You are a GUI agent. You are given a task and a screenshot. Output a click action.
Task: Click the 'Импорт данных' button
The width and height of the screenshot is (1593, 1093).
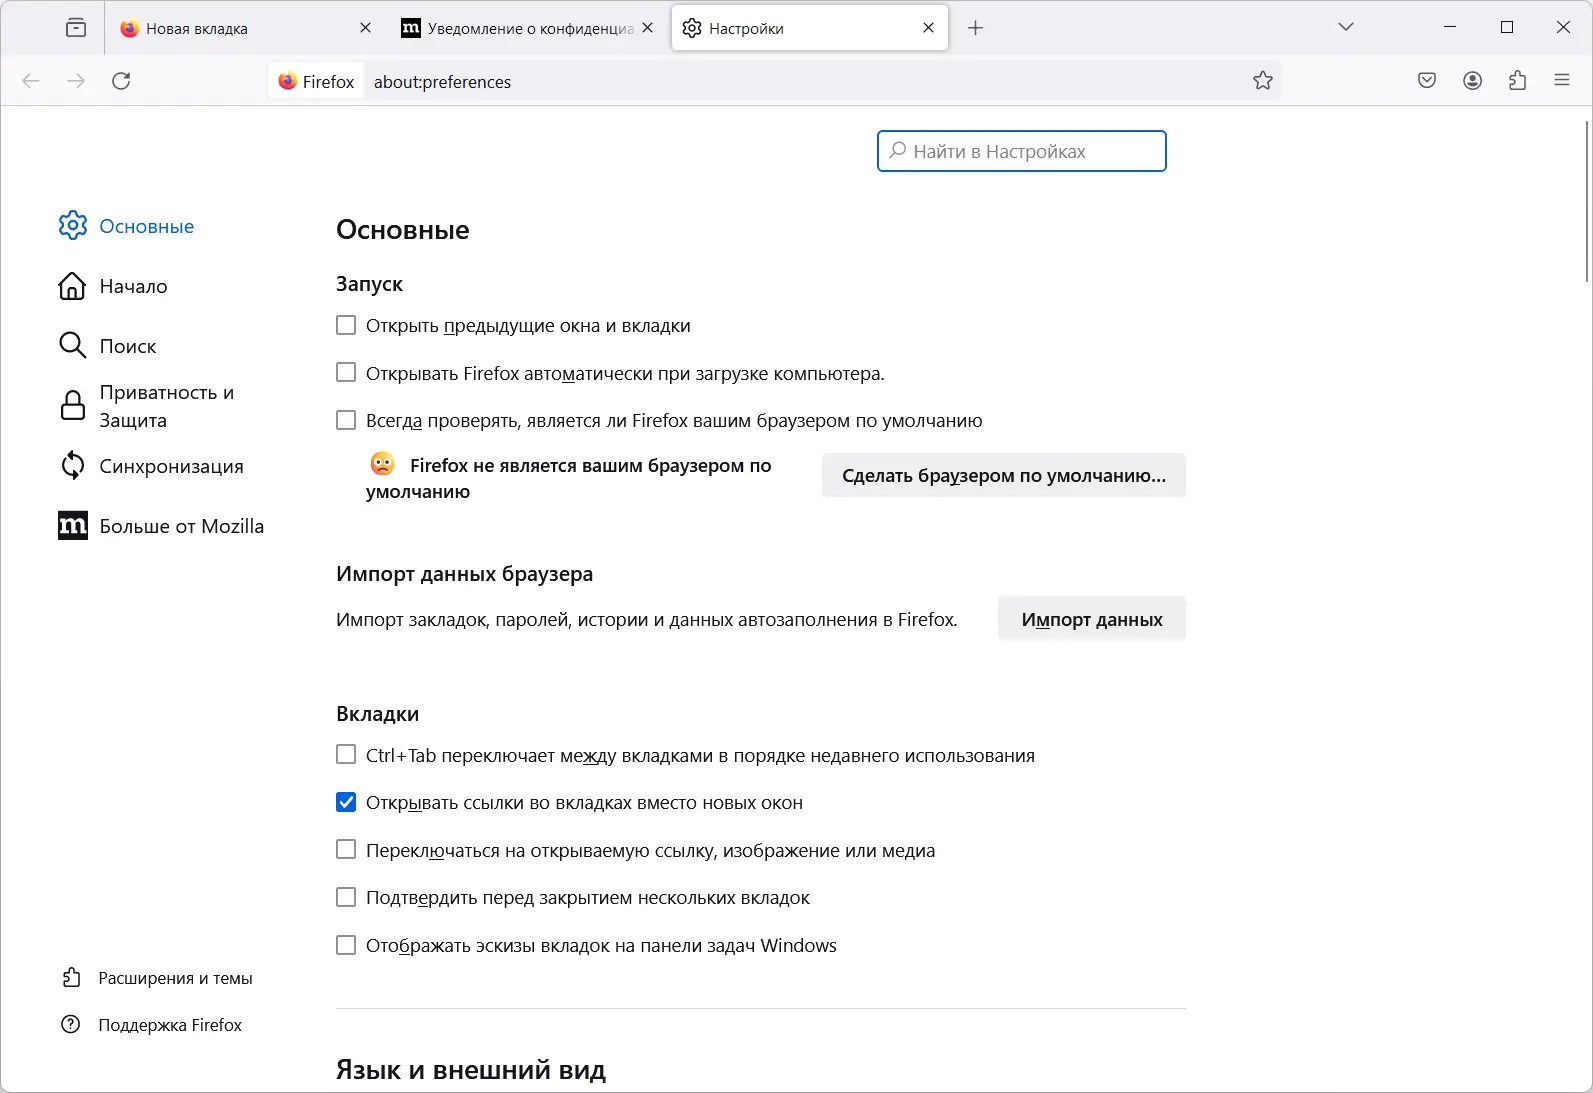1091,620
